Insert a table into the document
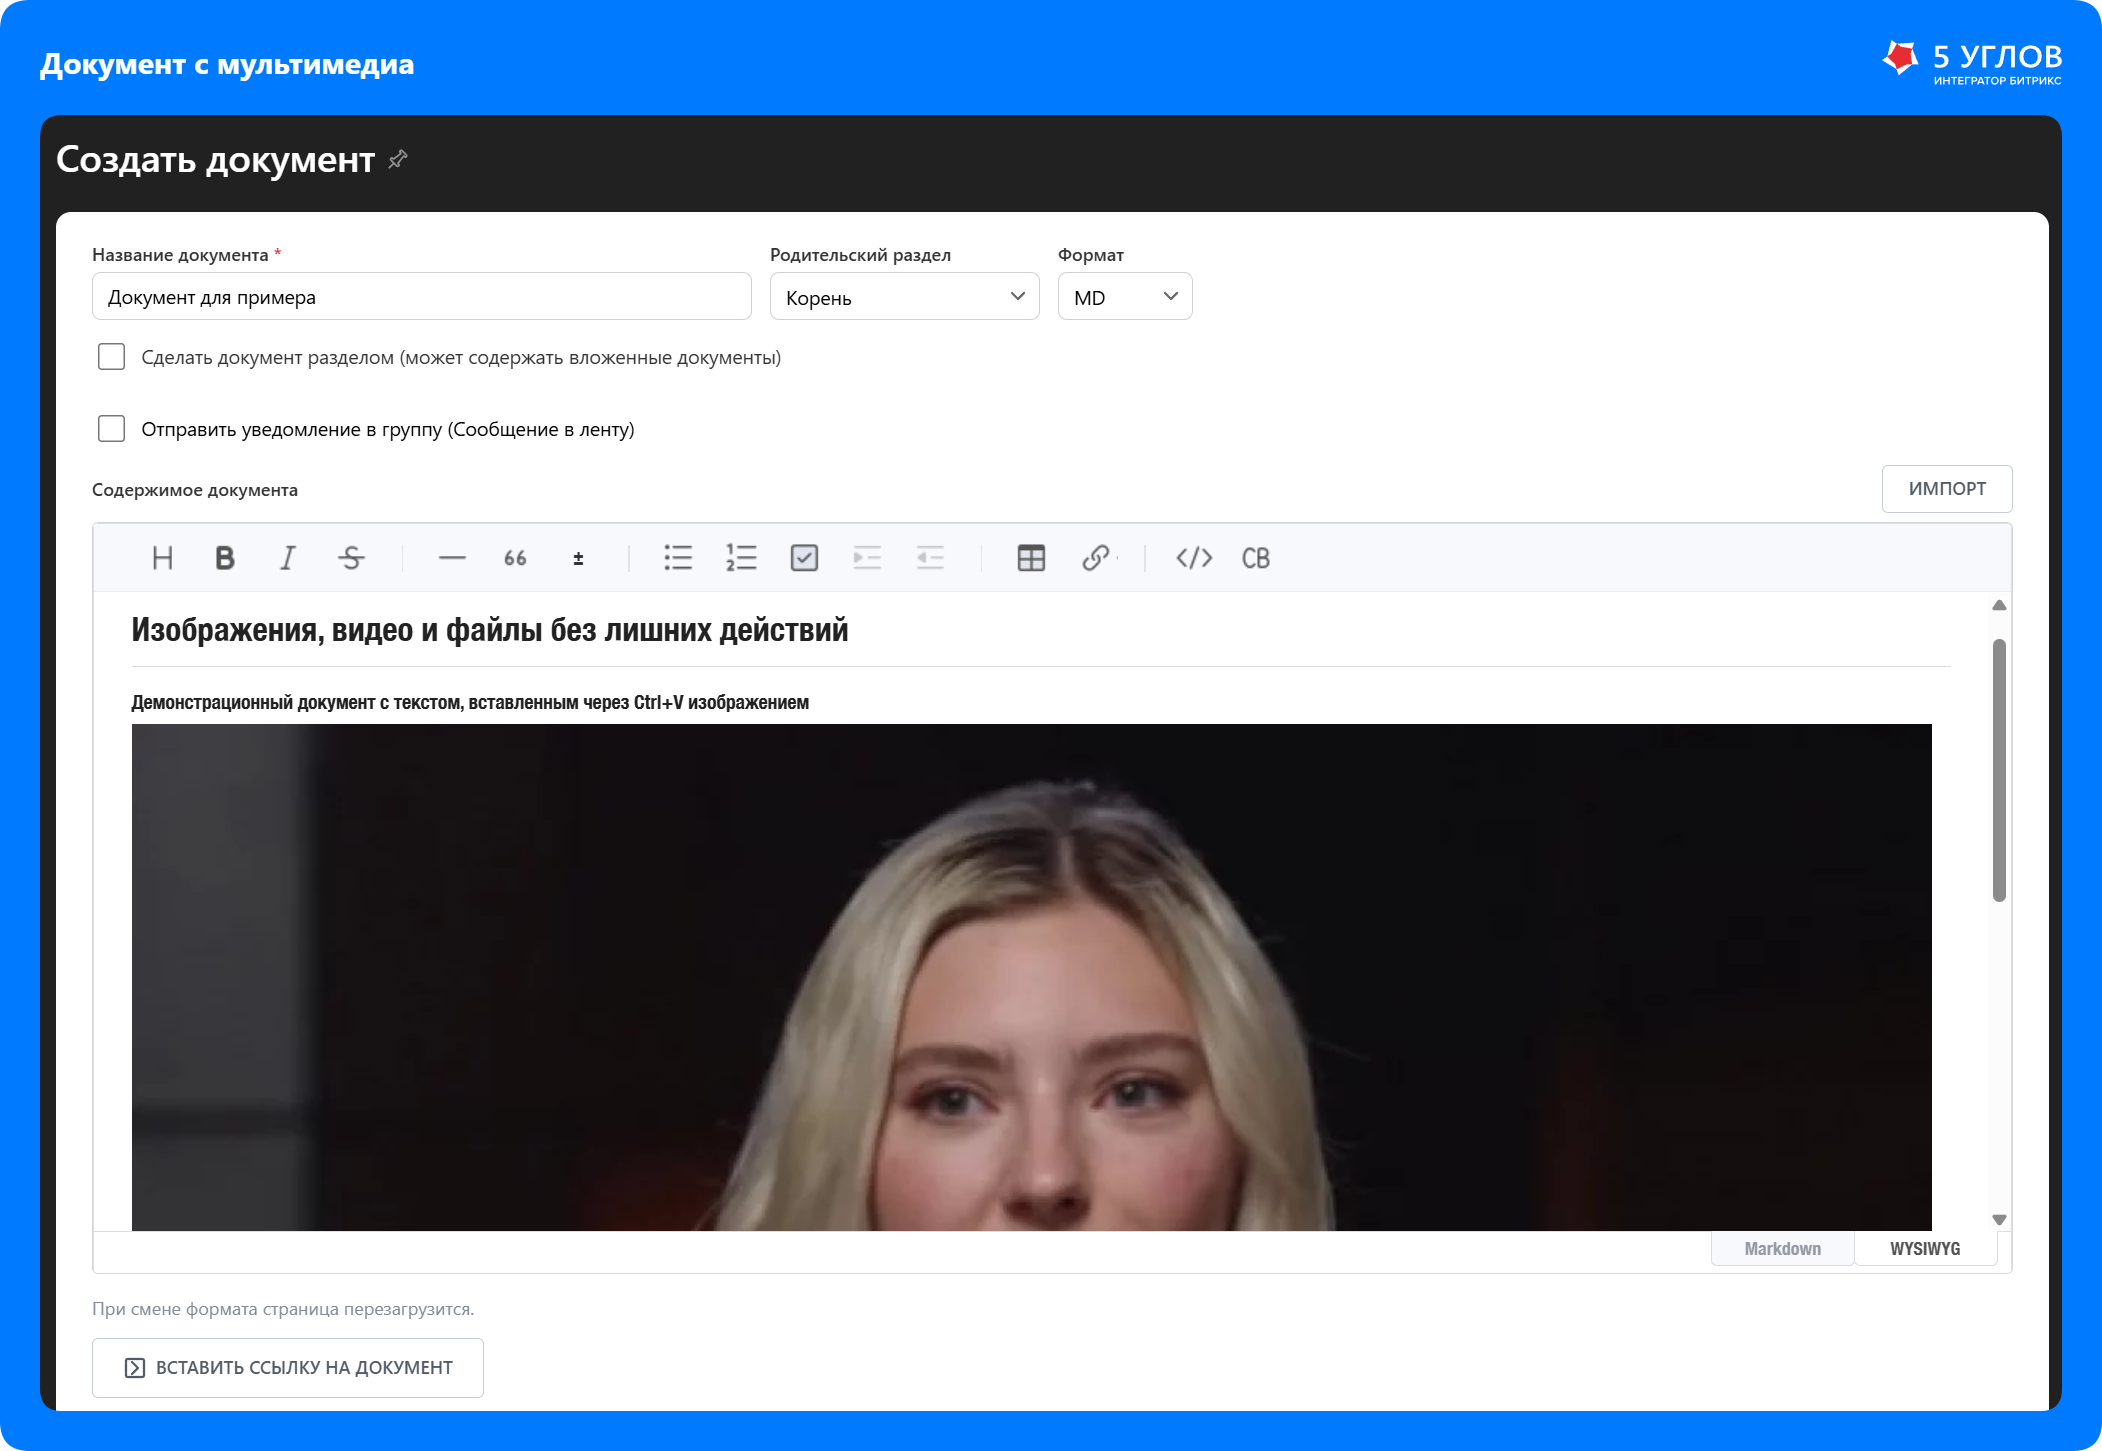This screenshot has width=2102, height=1451. pyautogui.click(x=1031, y=558)
